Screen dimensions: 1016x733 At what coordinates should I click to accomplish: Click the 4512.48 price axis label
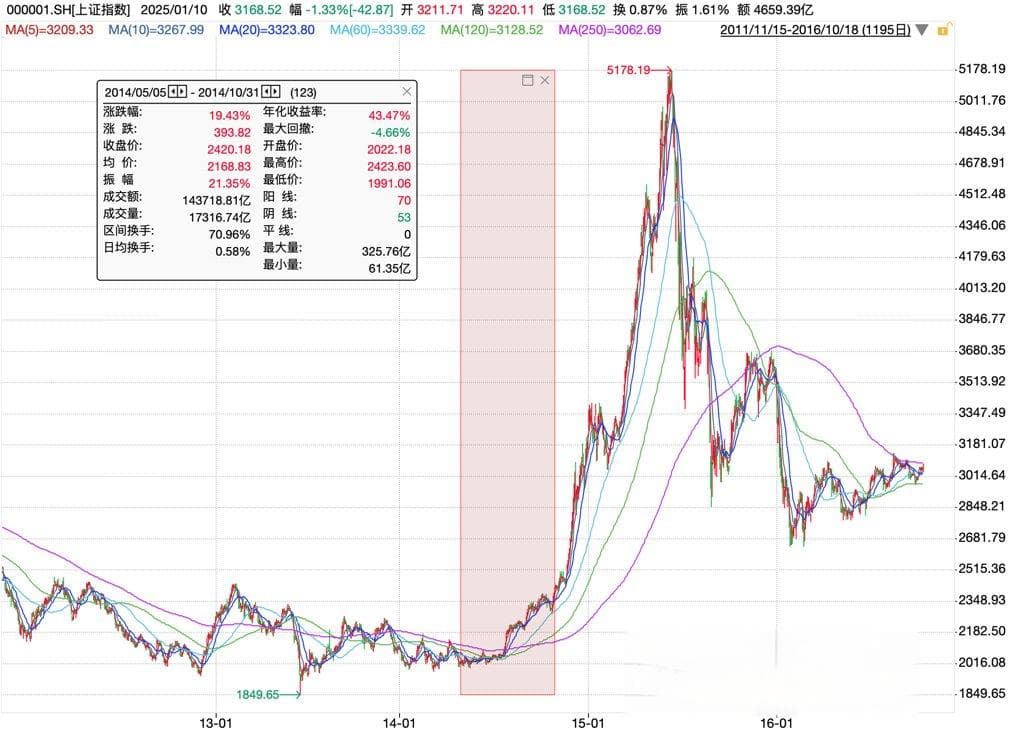[x=982, y=194]
